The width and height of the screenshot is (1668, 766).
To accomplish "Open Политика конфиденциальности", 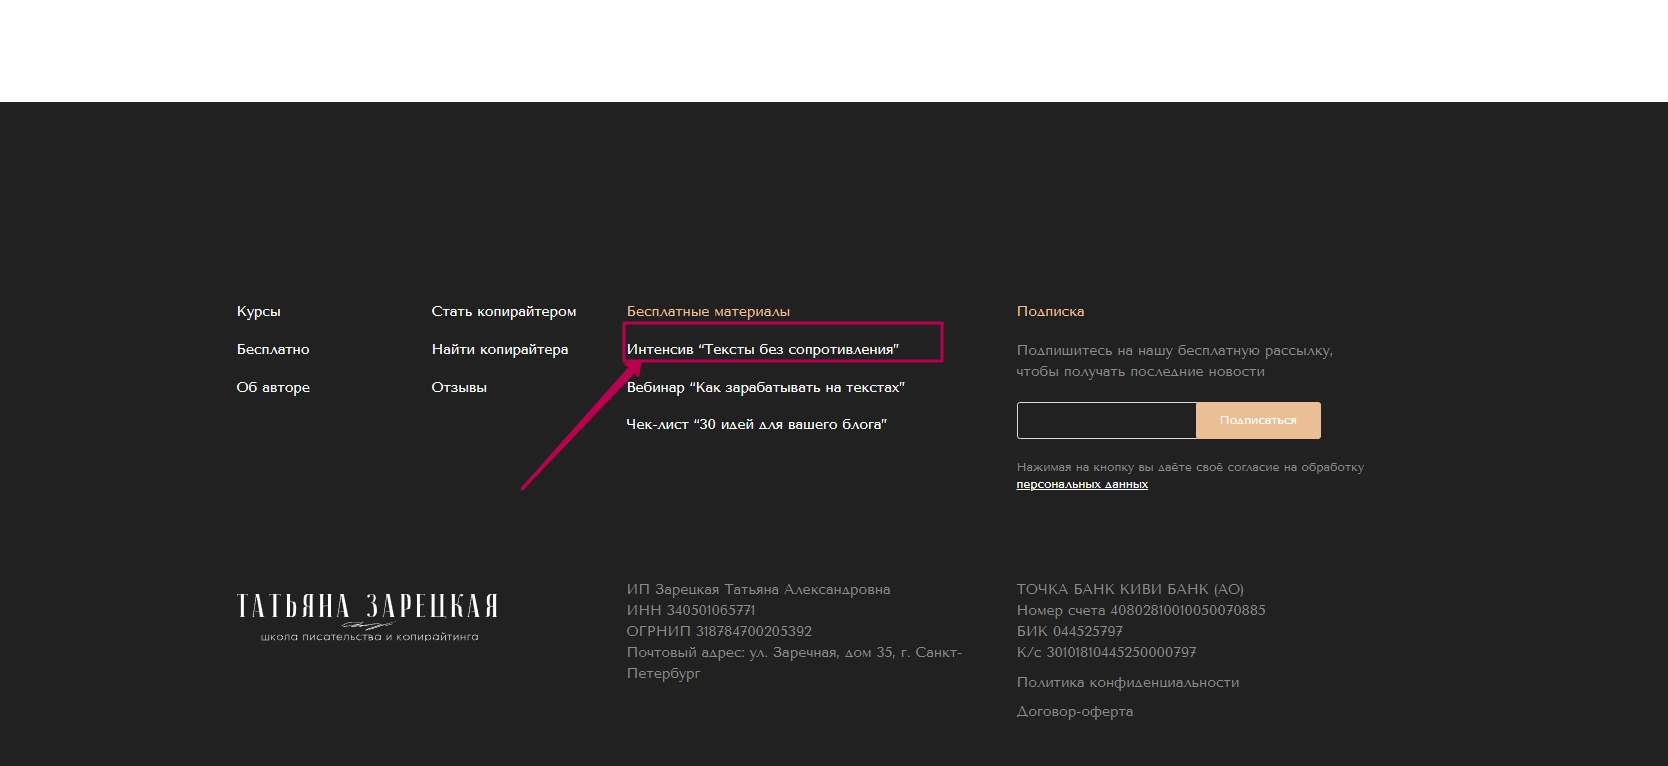I will [1127, 682].
